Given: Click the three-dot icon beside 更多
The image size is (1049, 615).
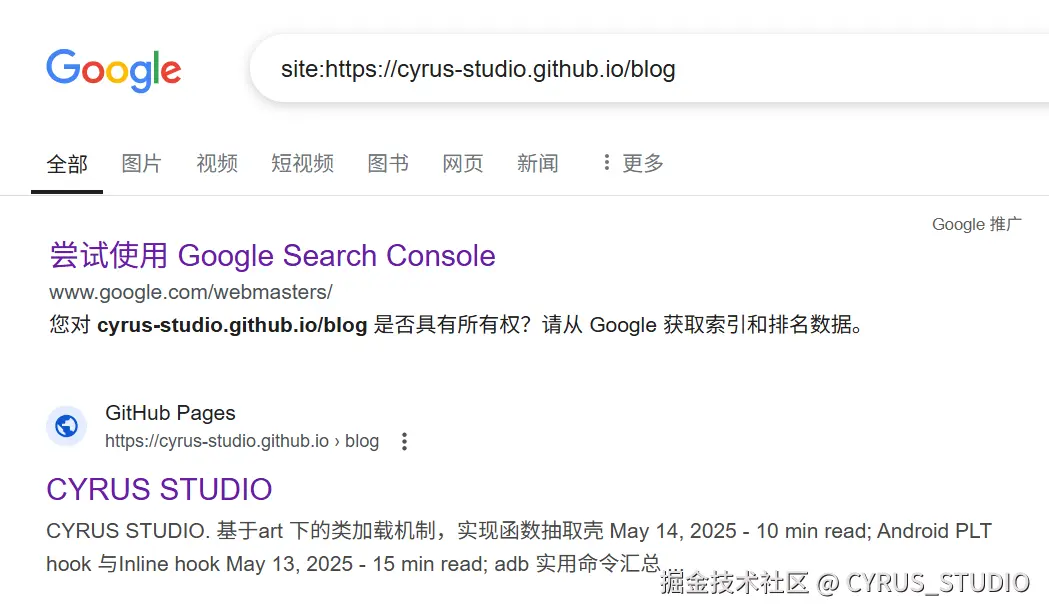Looking at the screenshot, I should [605, 163].
